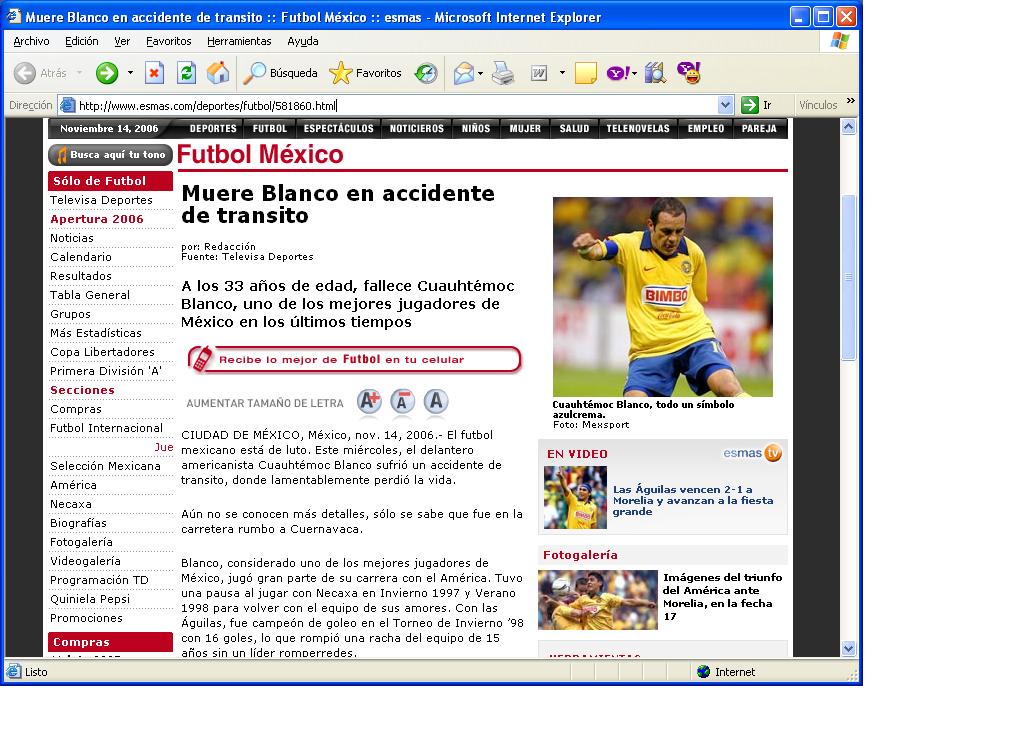The height and width of the screenshot is (738, 1024).
Task: Expand the Edit button dropdown arrow
Action: 562,72
